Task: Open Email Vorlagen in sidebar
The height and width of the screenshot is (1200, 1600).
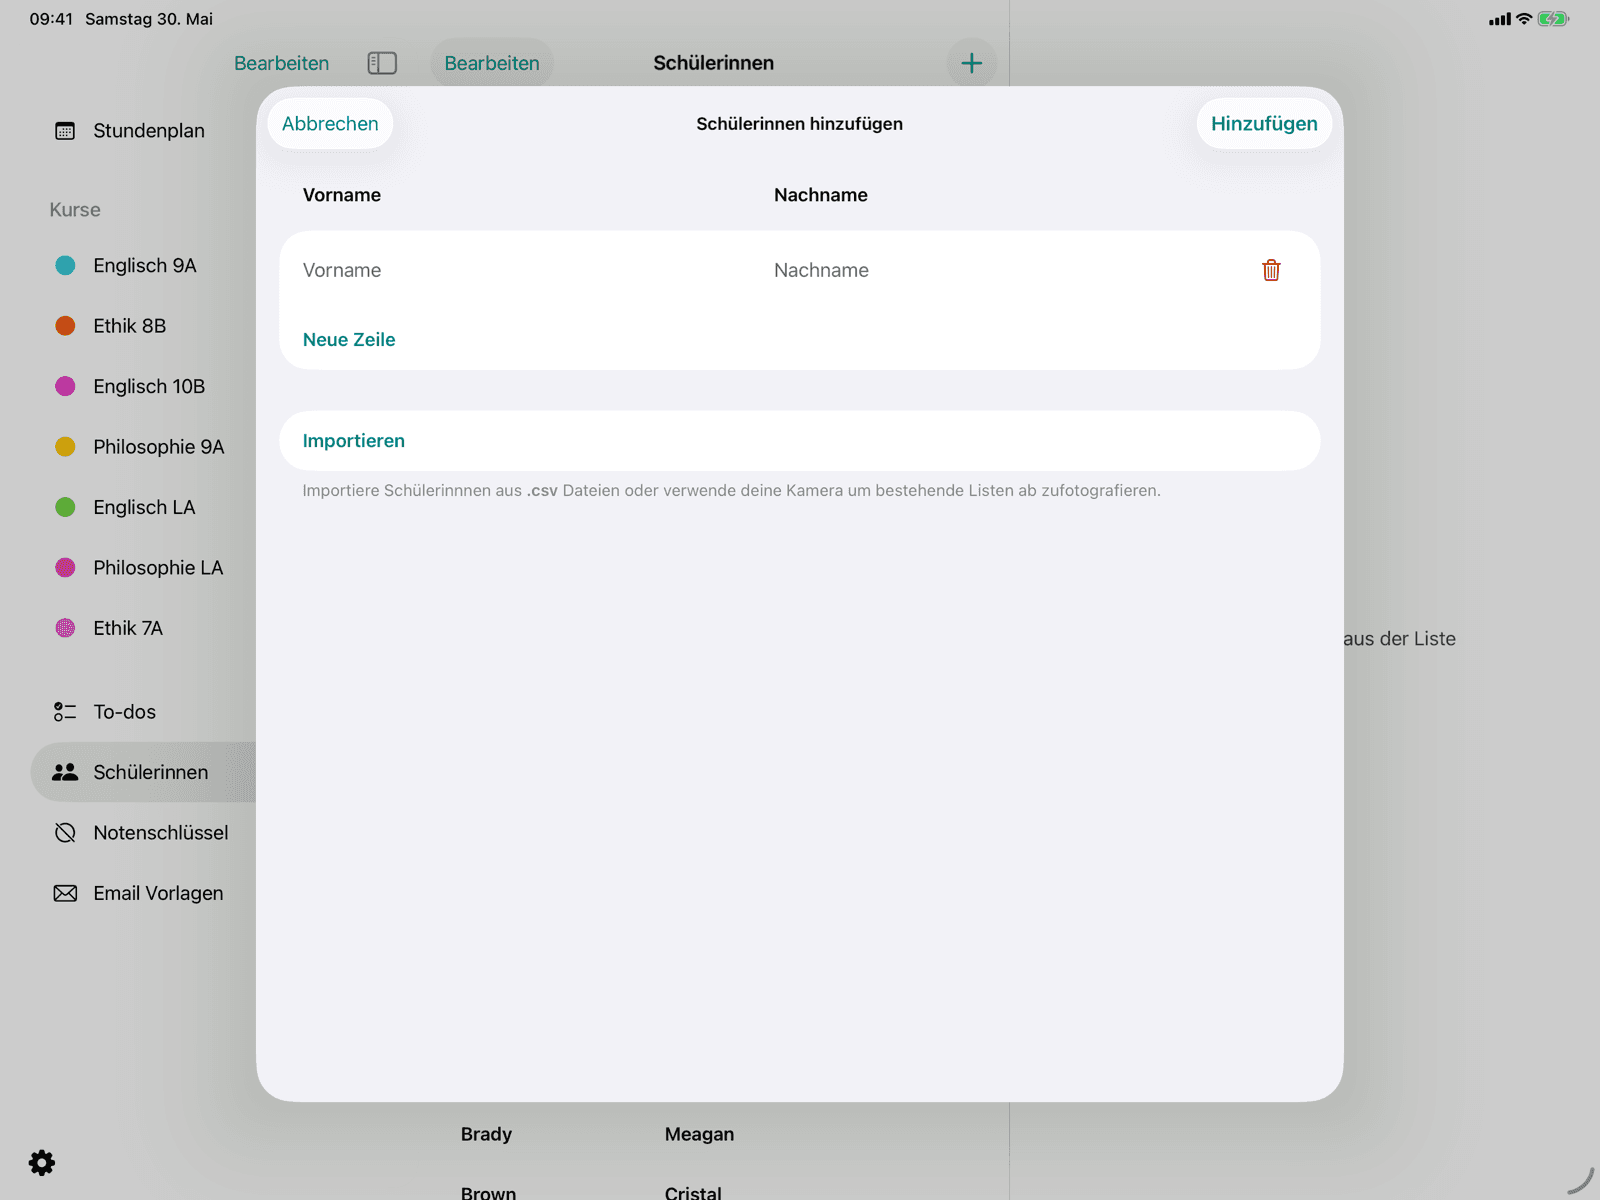Action: [x=158, y=893]
